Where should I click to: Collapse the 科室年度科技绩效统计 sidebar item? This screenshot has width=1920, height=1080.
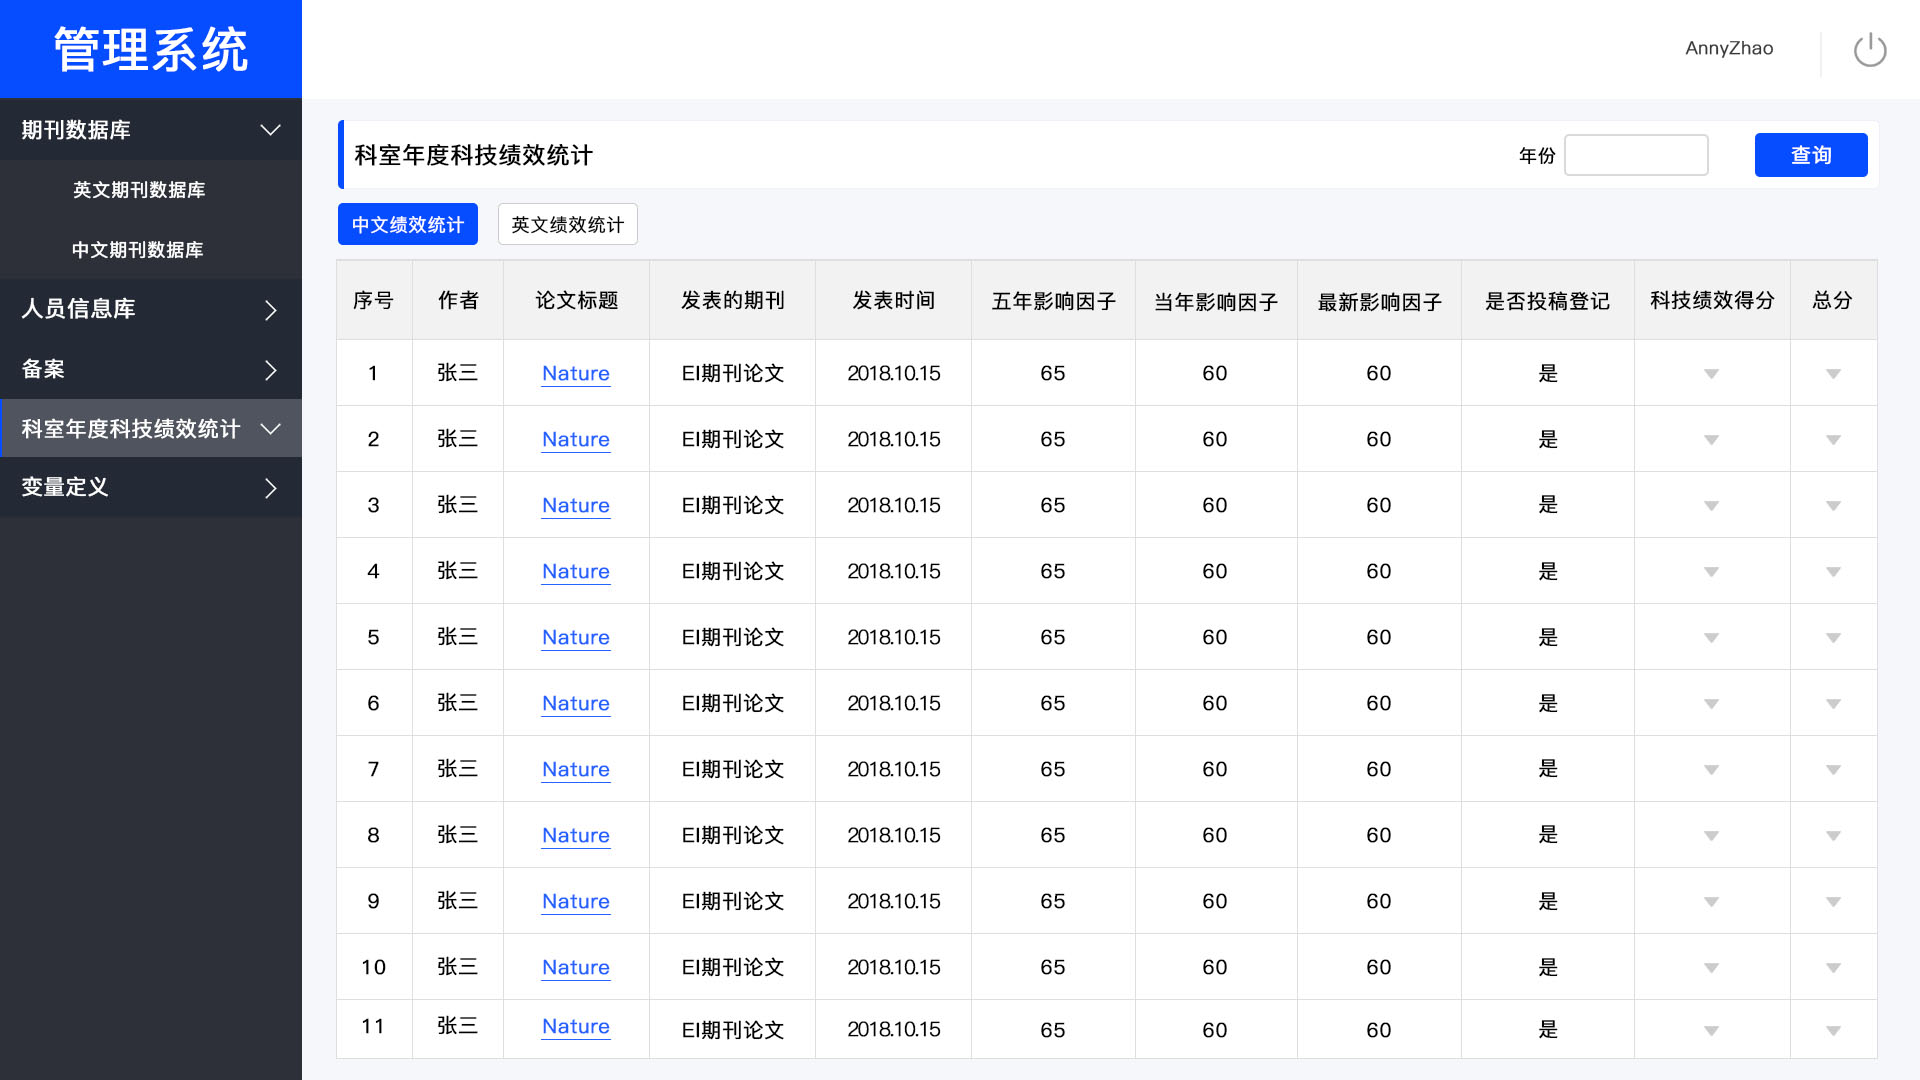pyautogui.click(x=270, y=429)
